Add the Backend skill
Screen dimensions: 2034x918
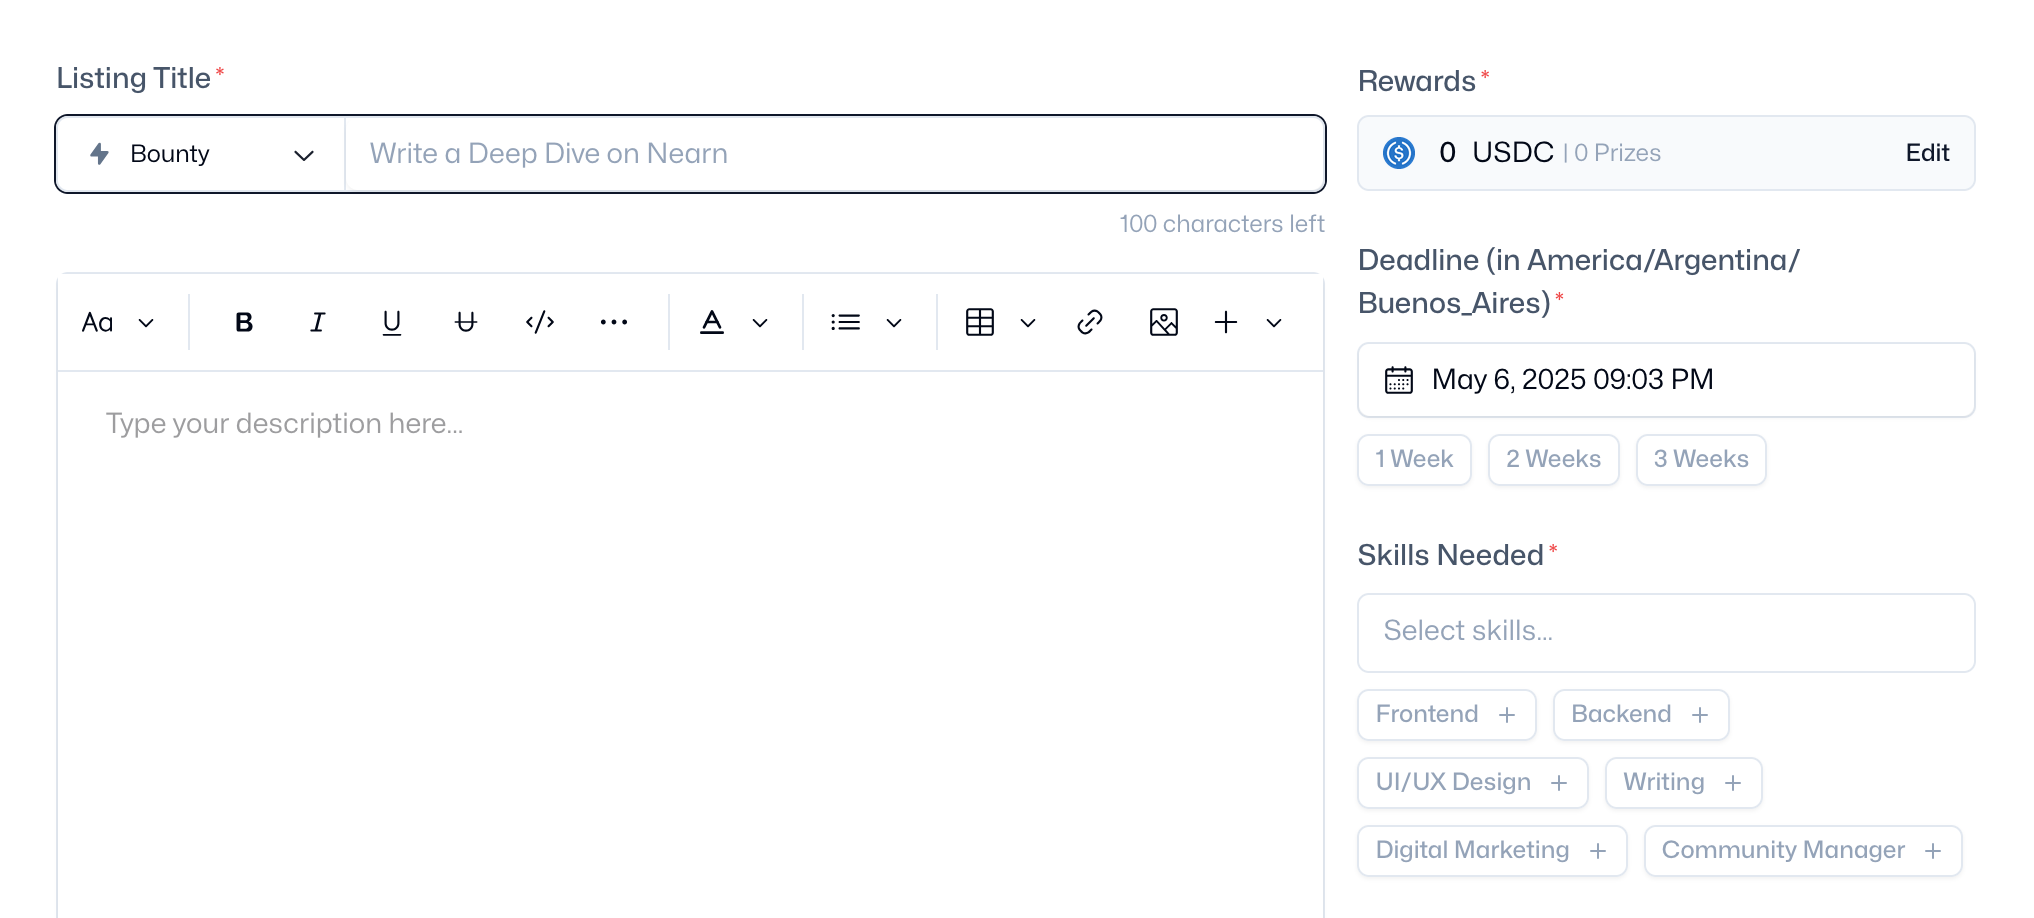point(1641,715)
